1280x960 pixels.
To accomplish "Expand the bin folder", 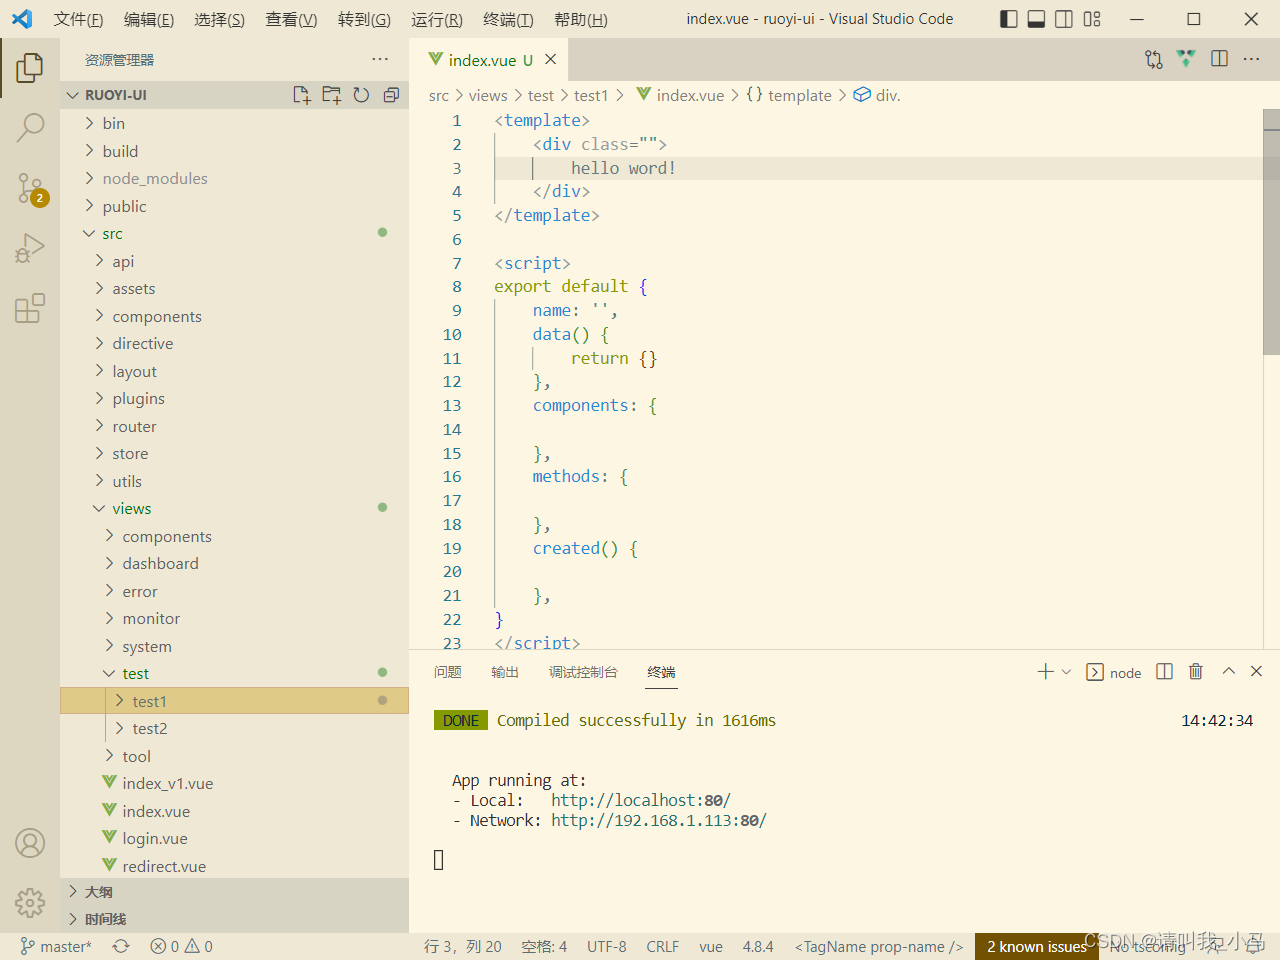I will (x=234, y=123).
